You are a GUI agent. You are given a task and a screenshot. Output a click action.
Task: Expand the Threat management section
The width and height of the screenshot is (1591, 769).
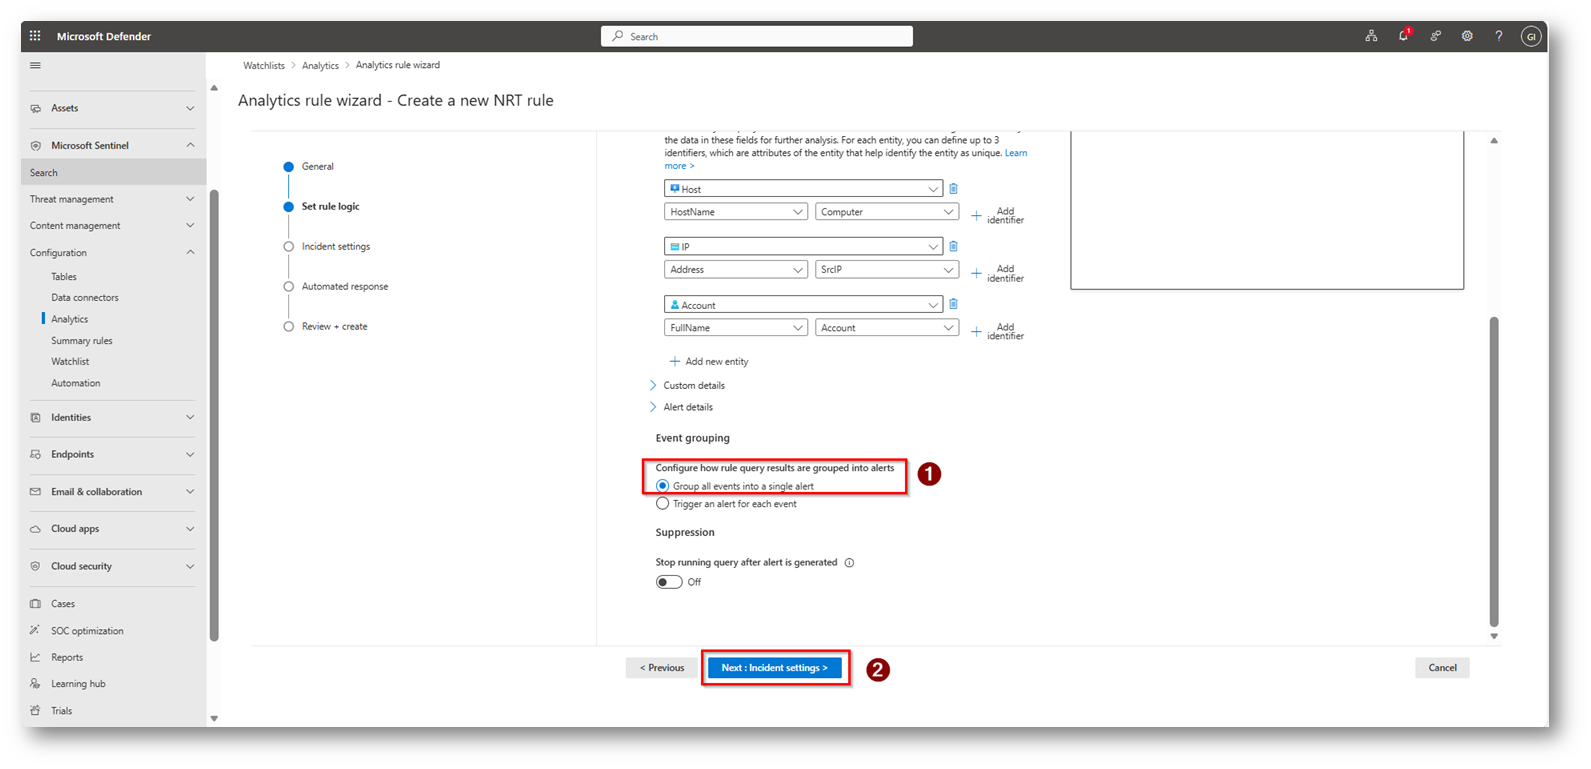[112, 200]
